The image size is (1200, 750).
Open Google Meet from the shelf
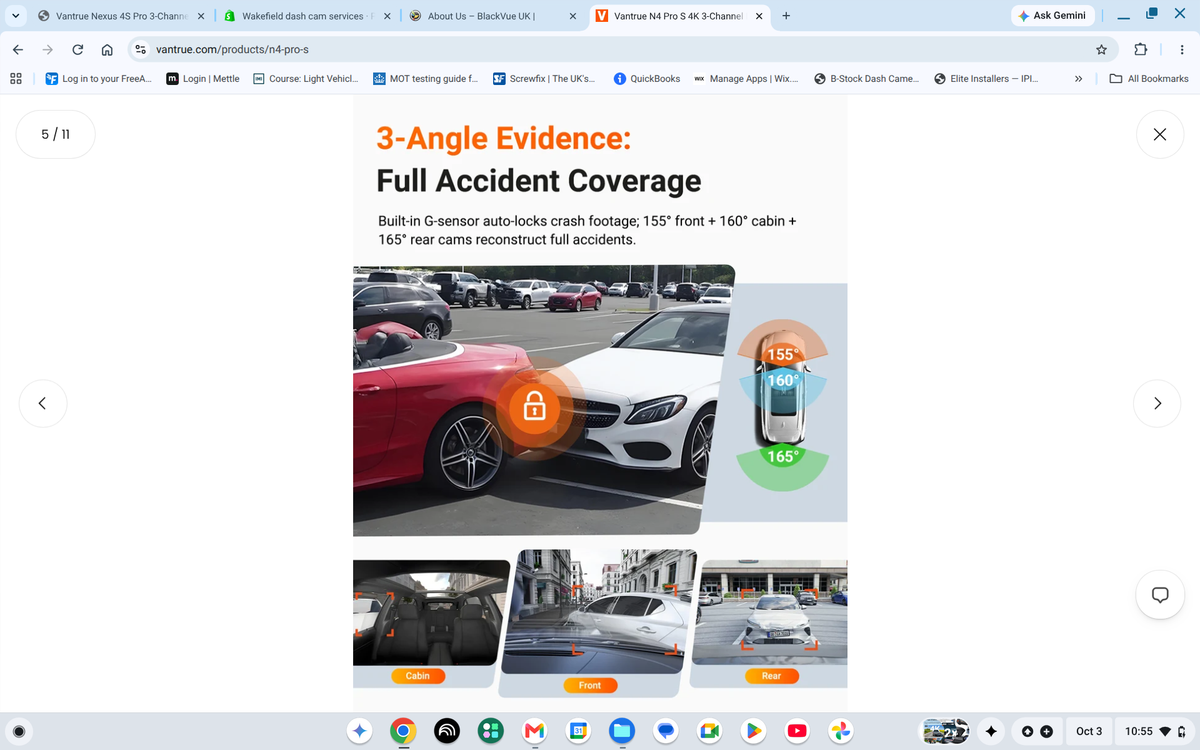coord(710,731)
